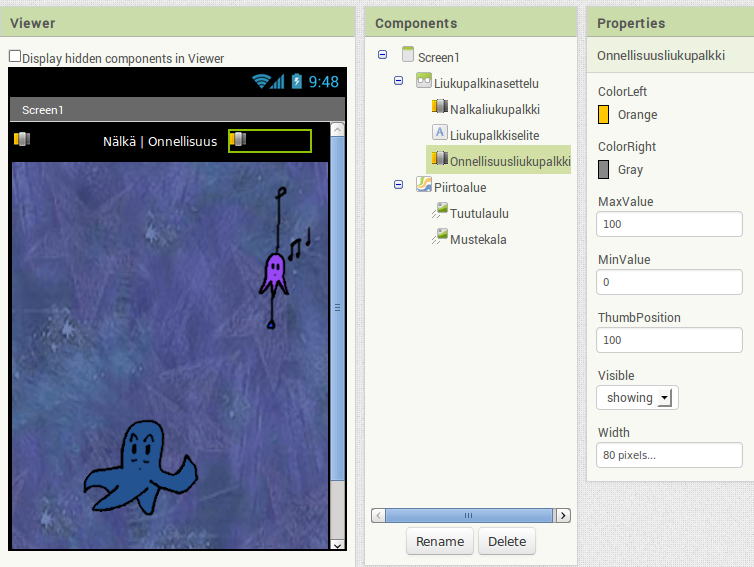Click the Gray color name text
Viewport: 754px width, 567px height.
point(630,170)
